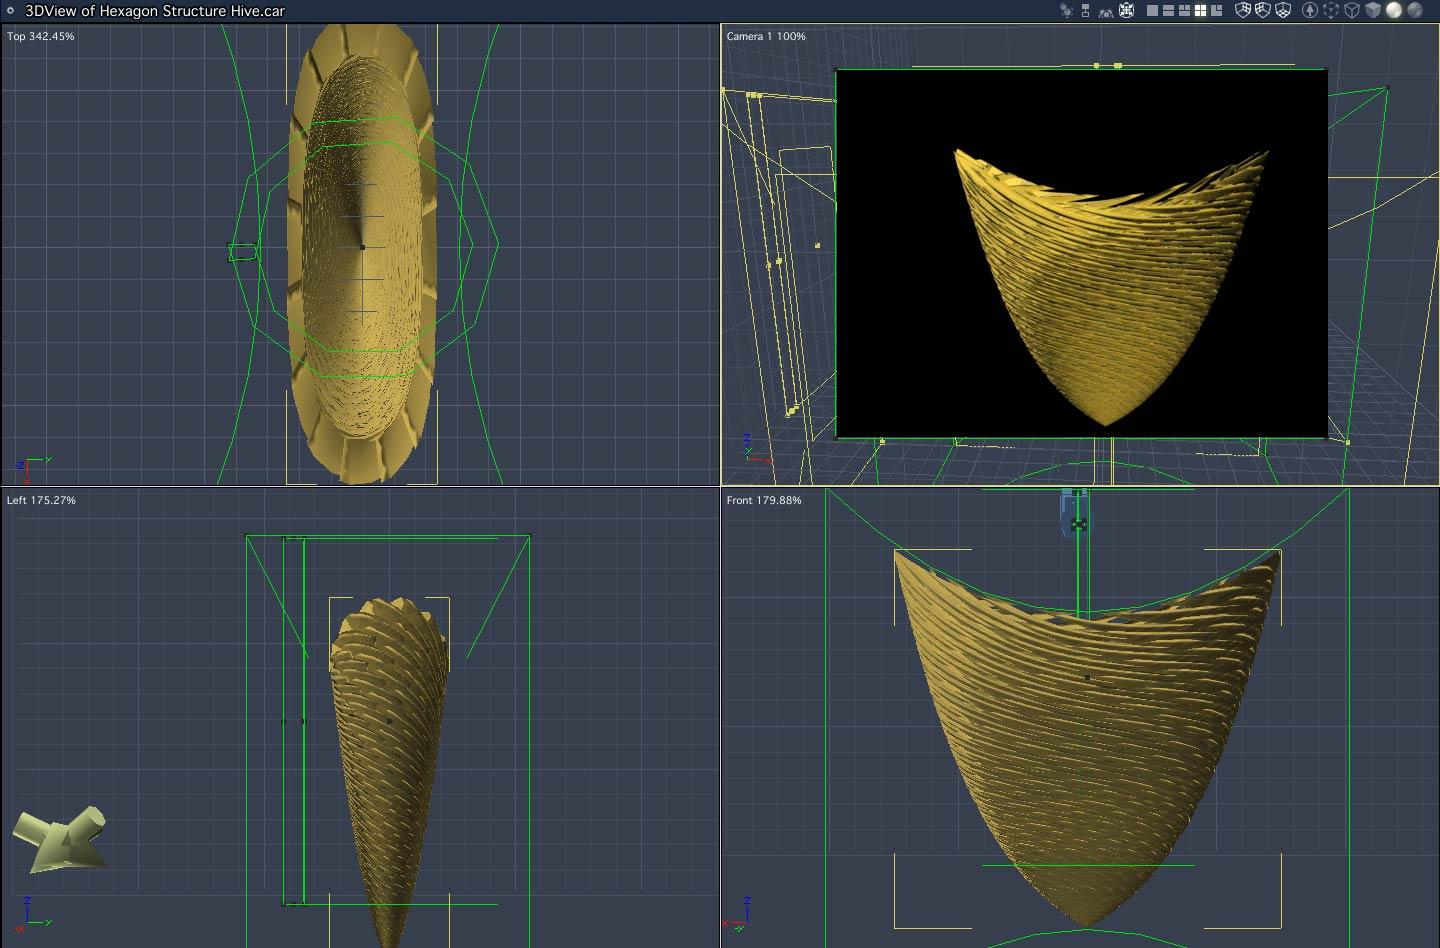The image size is (1440, 948).
Task: Select the blue camera object in Front view
Action: tap(1076, 514)
